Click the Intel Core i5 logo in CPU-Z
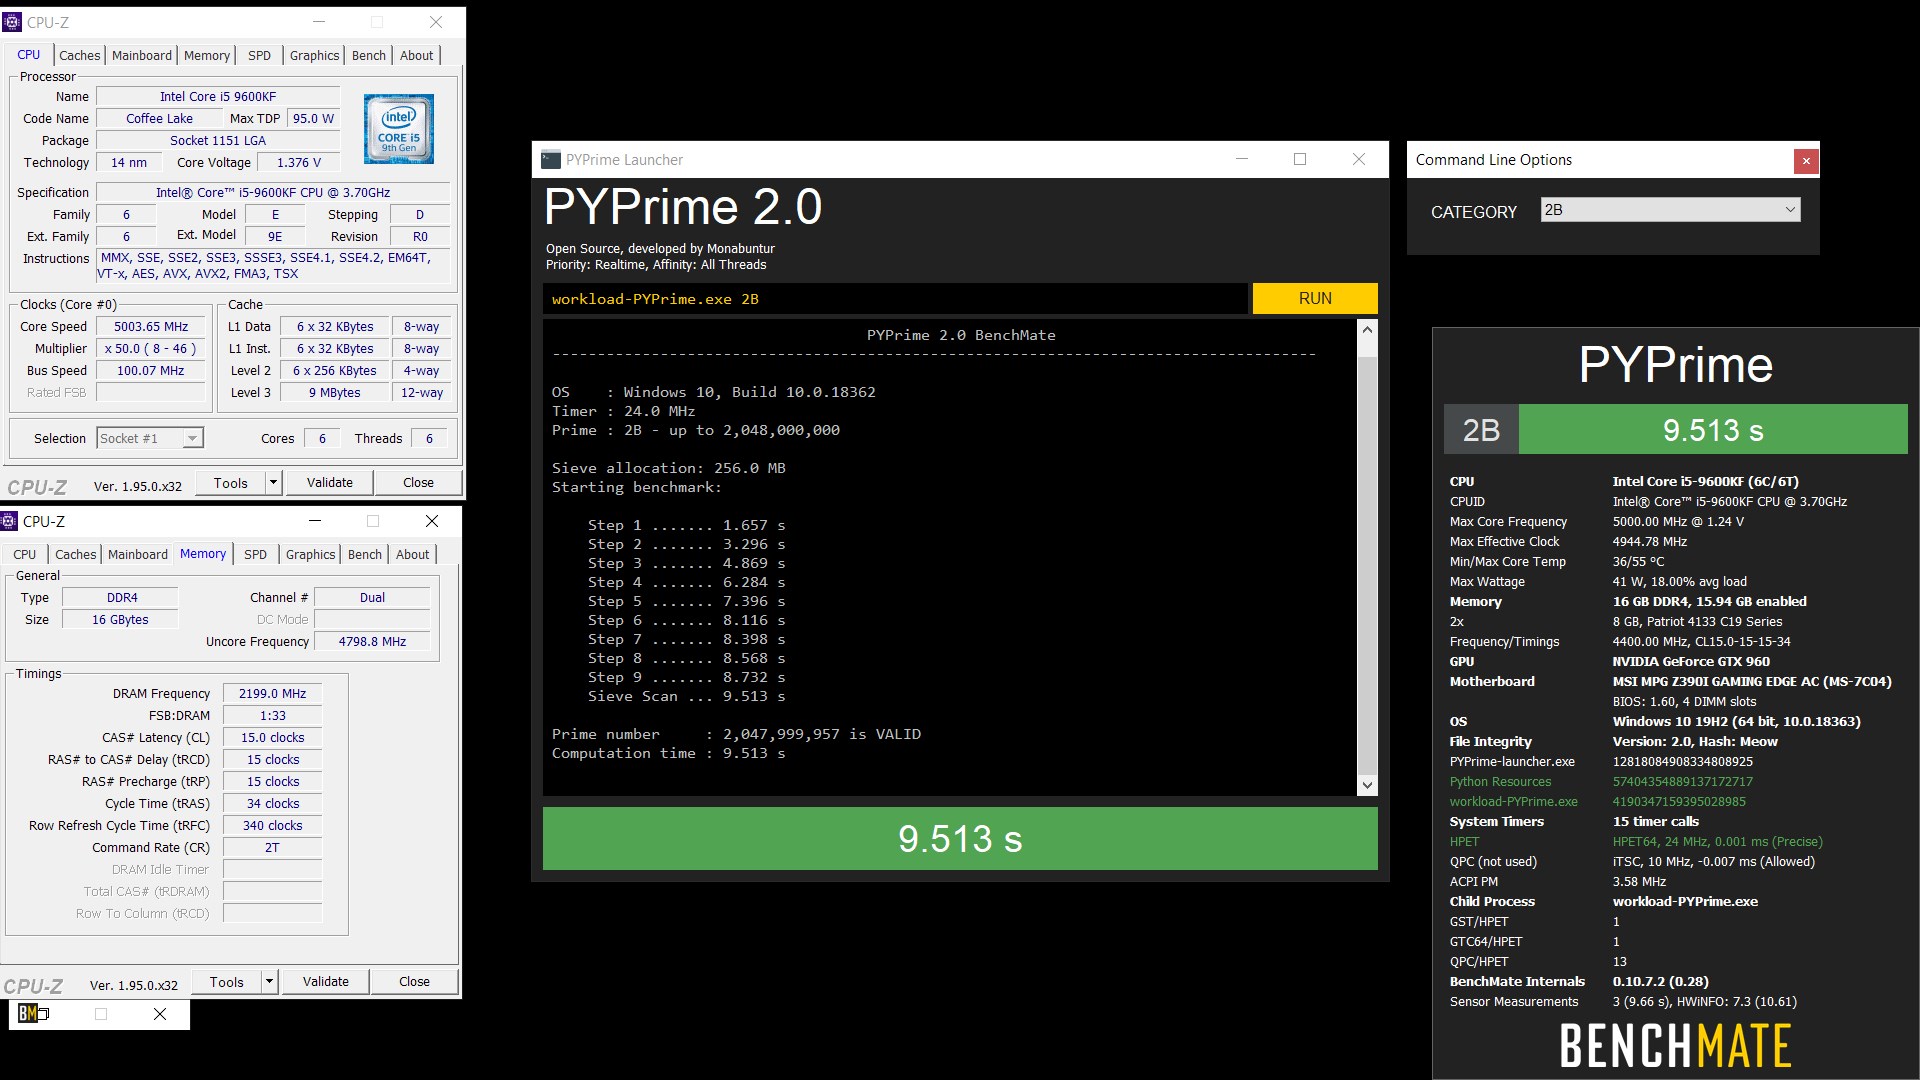Viewport: 1920px width, 1080px height. click(x=398, y=129)
